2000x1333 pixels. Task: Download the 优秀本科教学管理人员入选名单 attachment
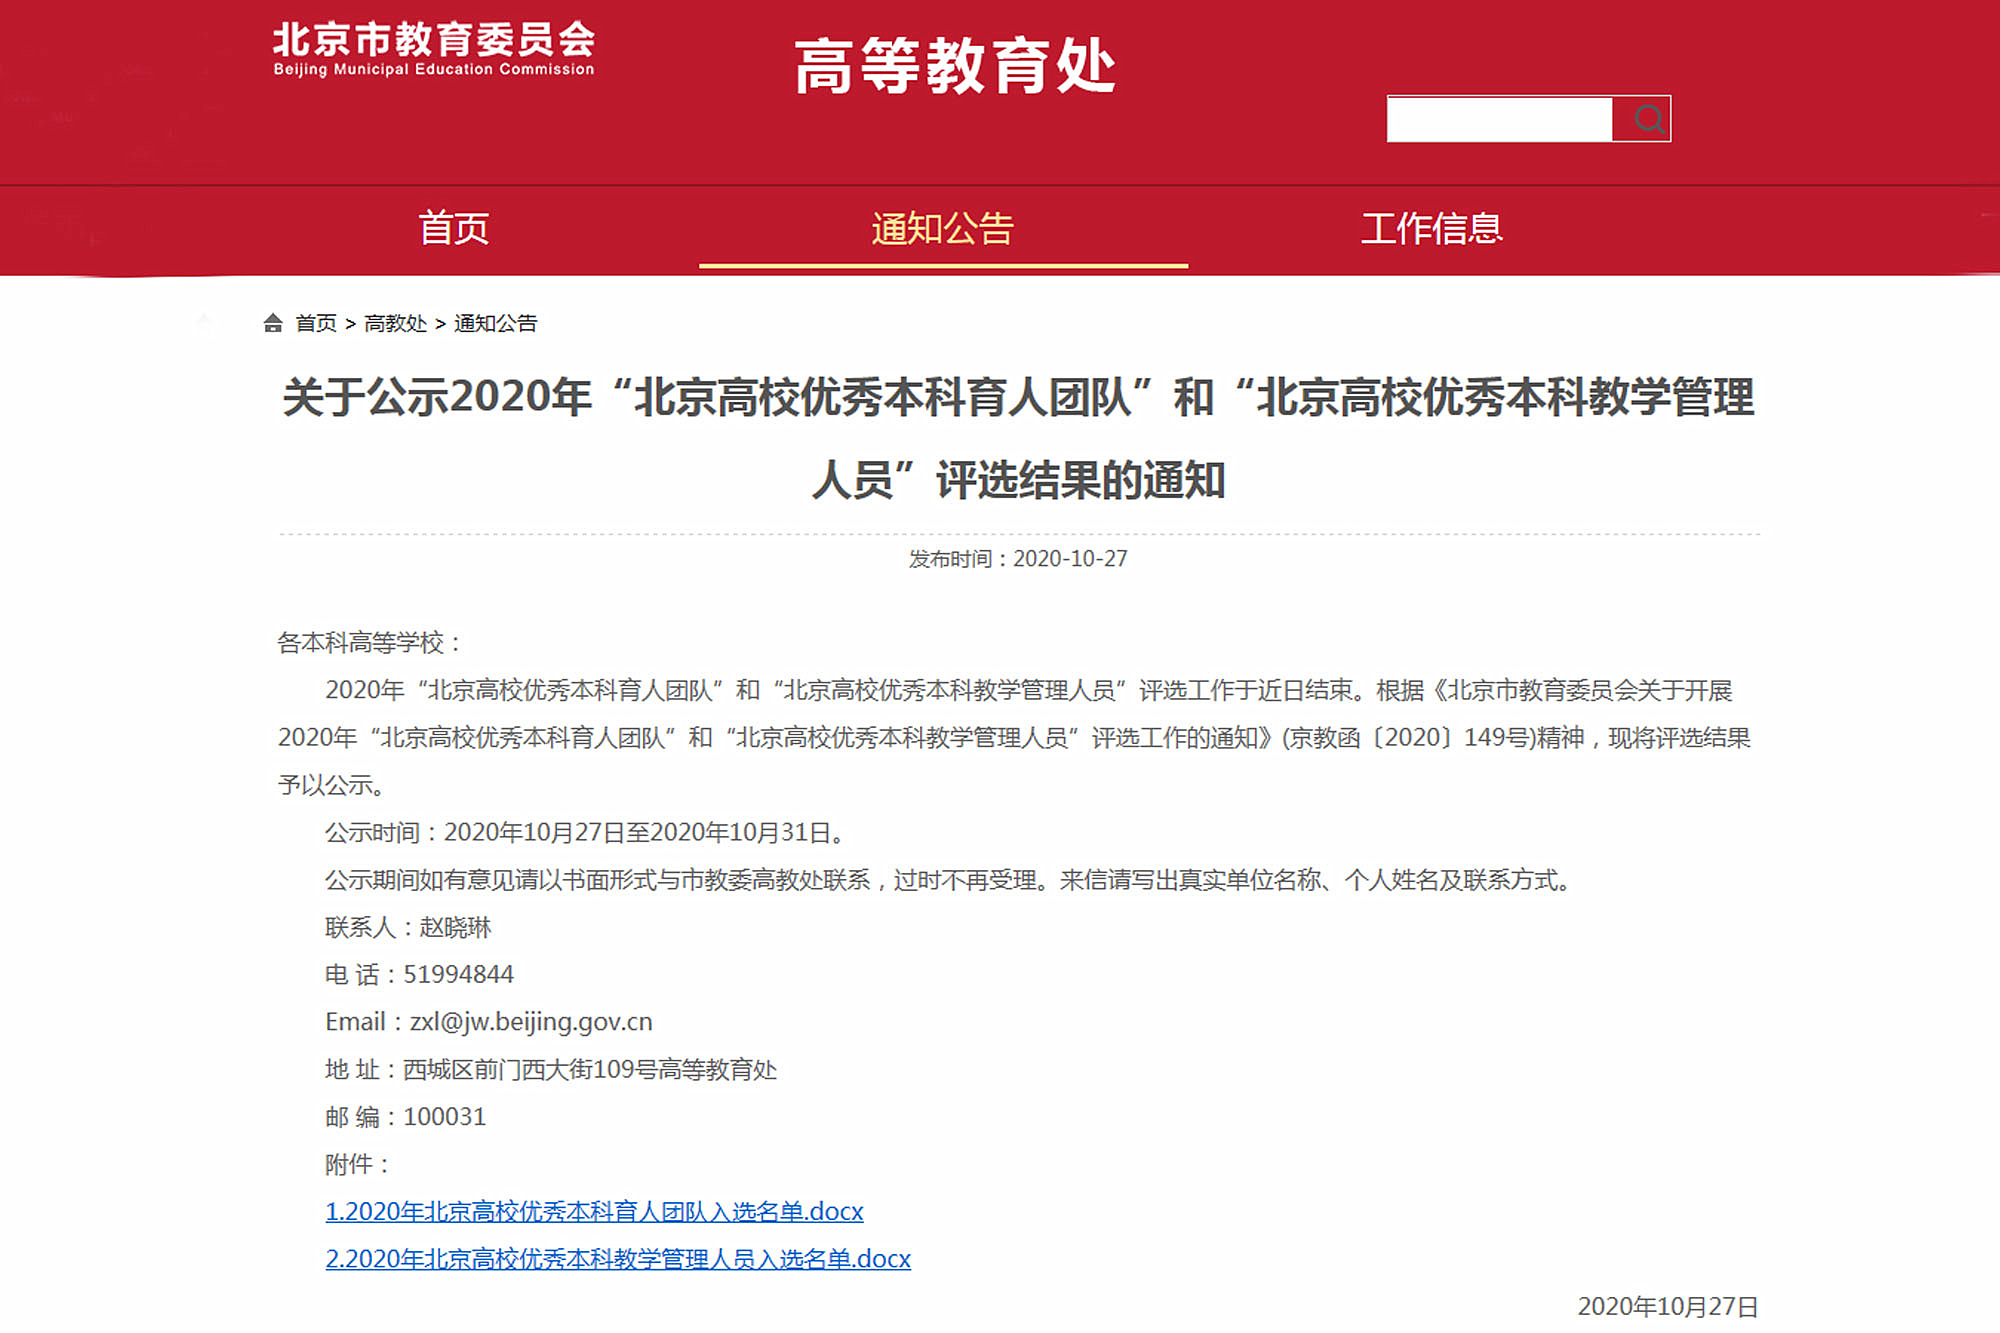(618, 1258)
